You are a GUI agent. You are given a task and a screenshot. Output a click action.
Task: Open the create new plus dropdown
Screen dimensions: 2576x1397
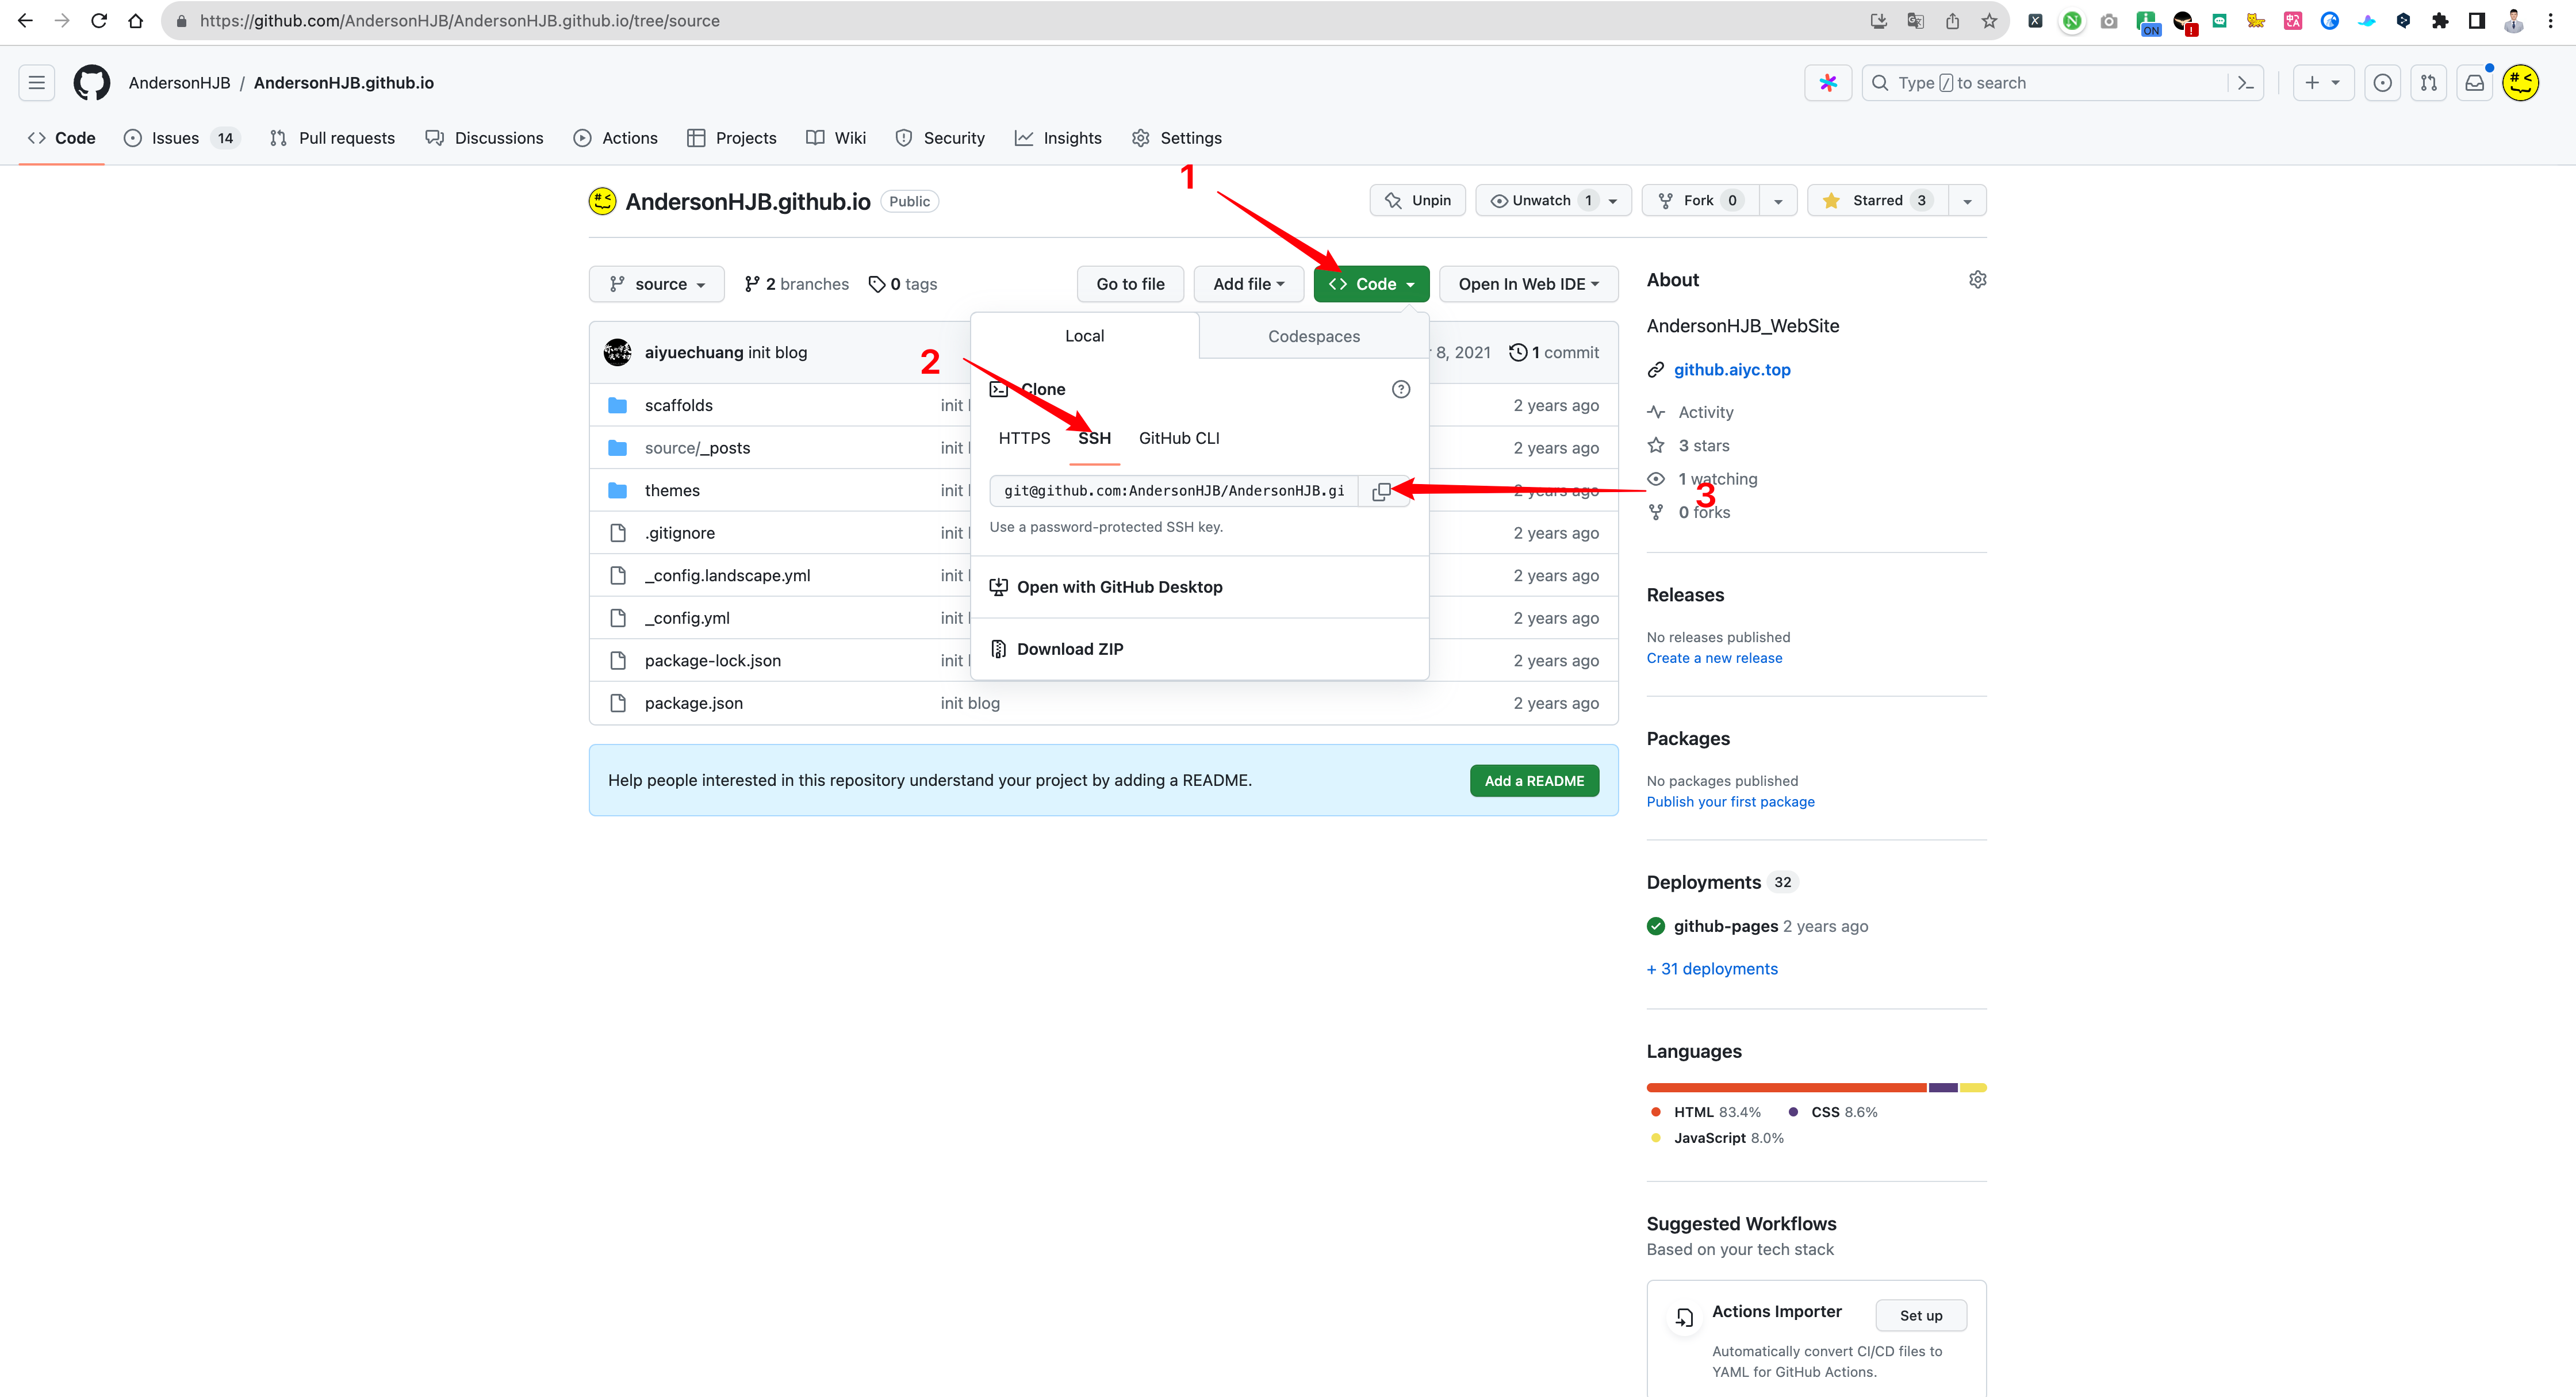click(x=2323, y=83)
